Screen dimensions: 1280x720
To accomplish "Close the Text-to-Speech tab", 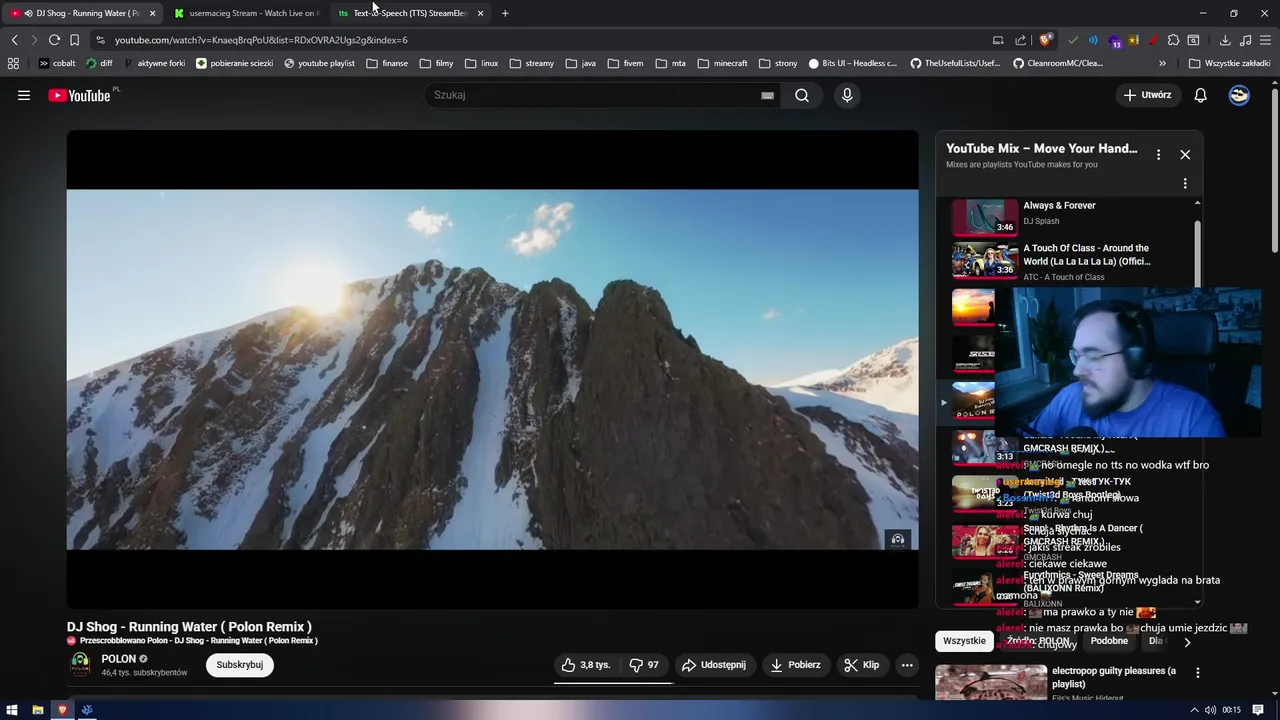I will [480, 13].
